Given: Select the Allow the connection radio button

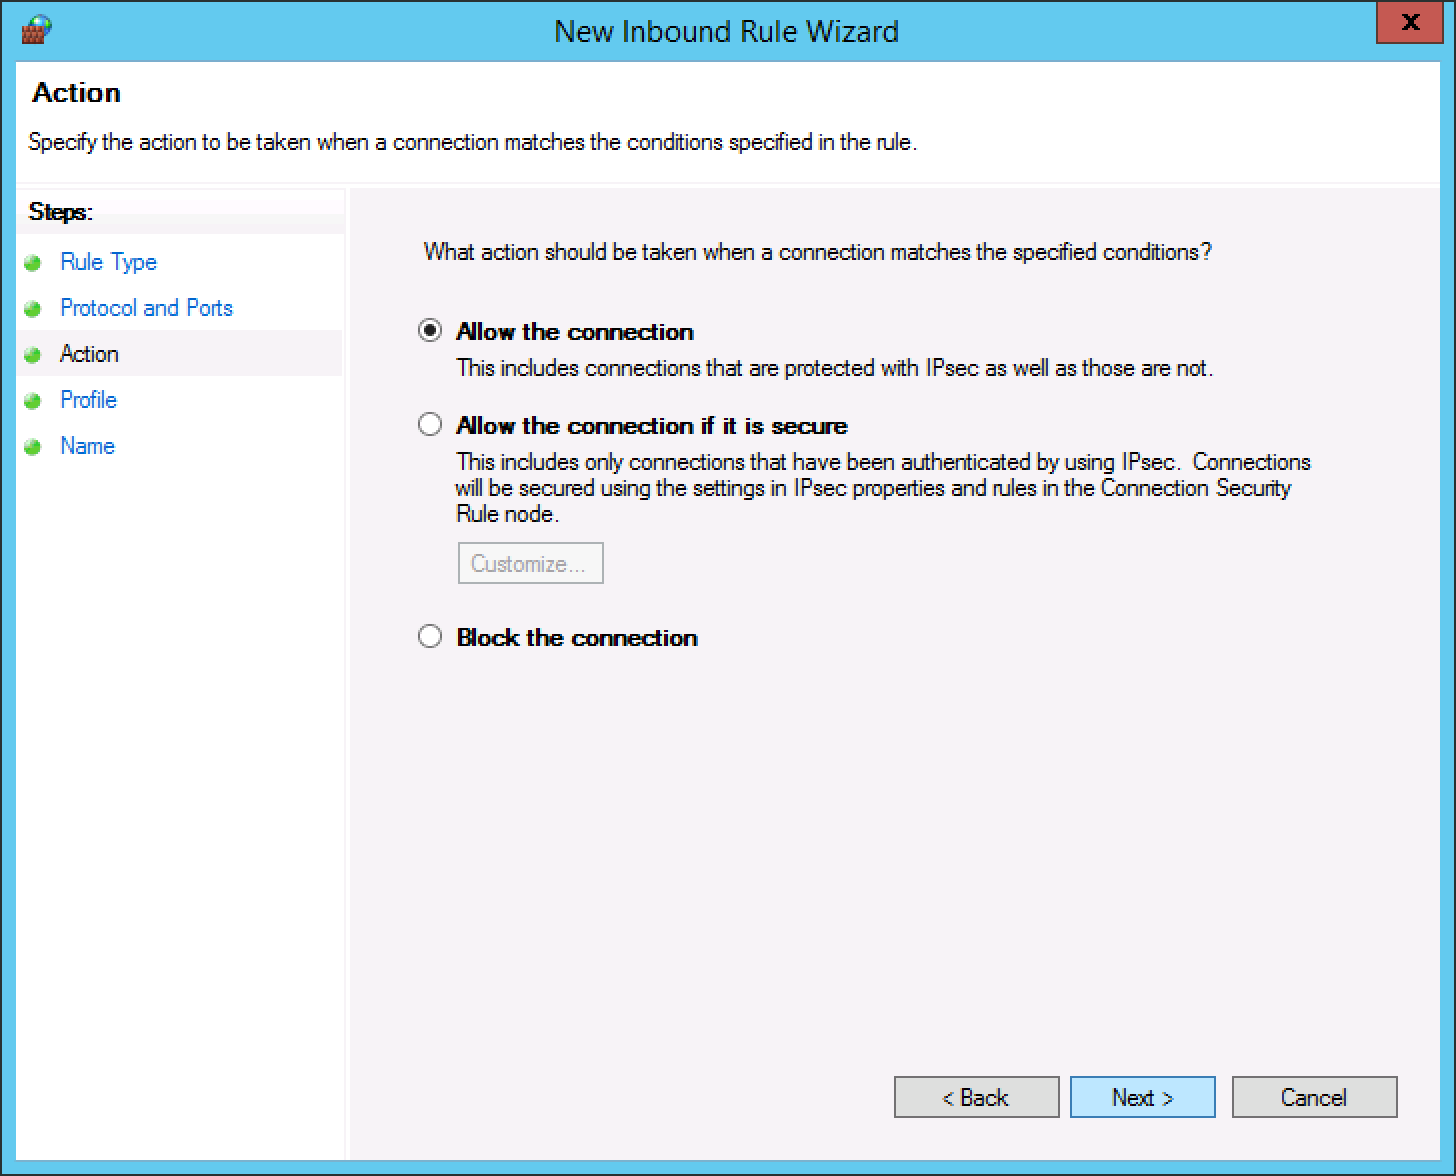Looking at the screenshot, I should (430, 331).
